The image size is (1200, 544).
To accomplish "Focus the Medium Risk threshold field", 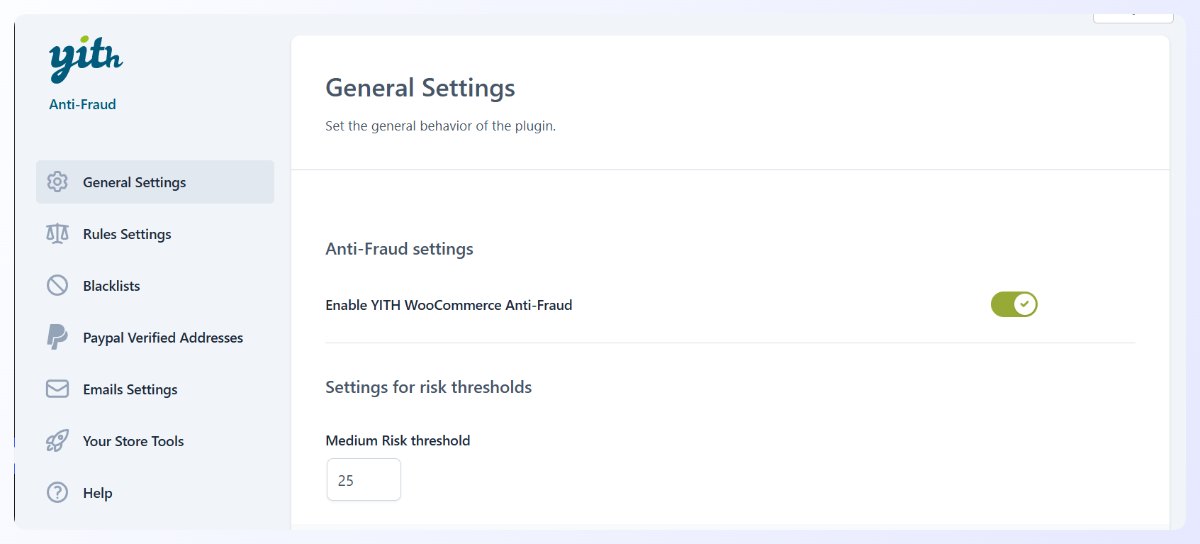I will [x=364, y=480].
